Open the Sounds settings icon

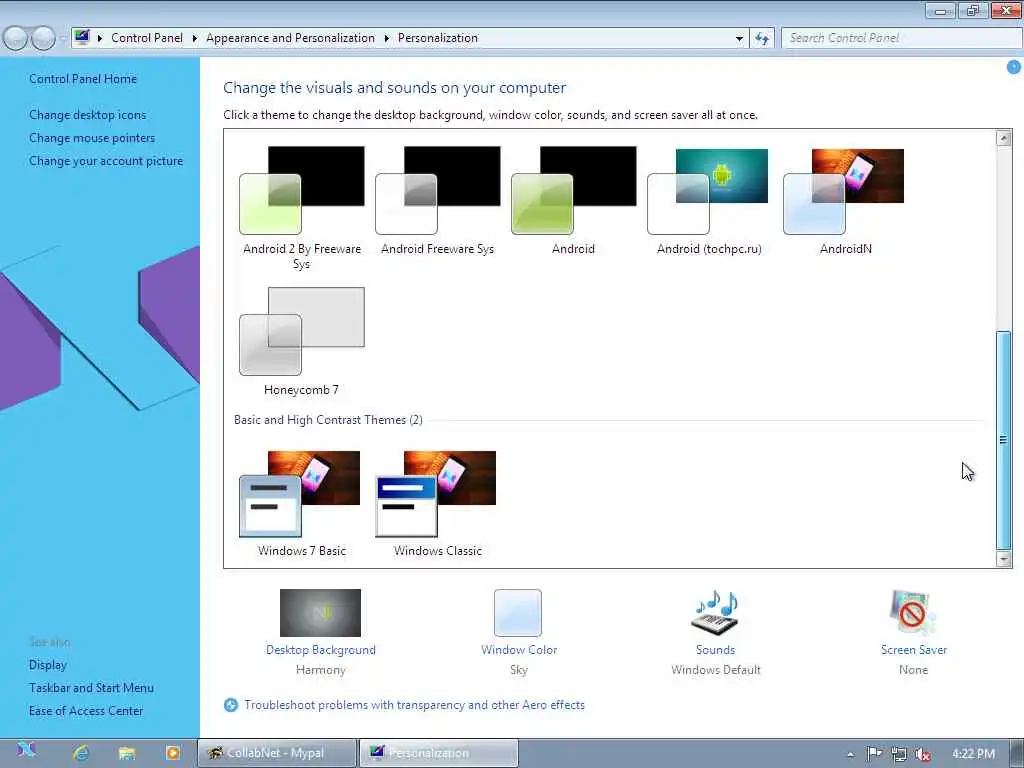[x=715, y=613]
